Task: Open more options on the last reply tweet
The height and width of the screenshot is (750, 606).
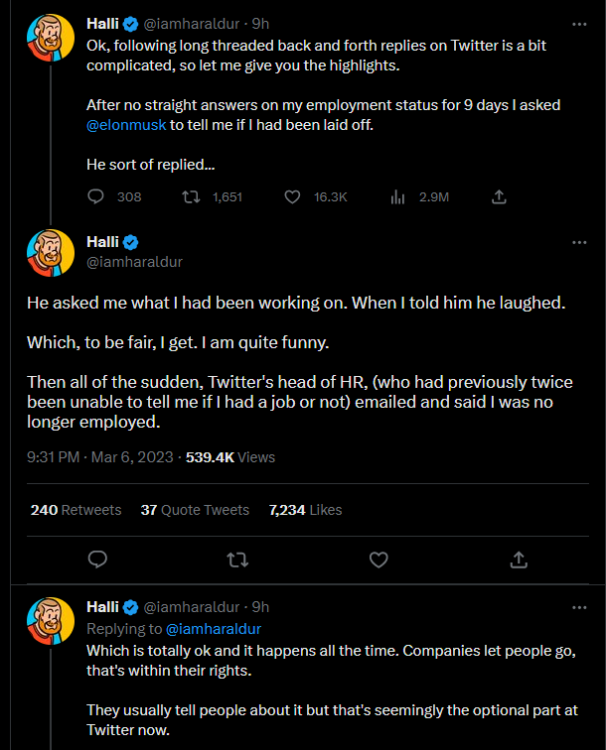Action: click(x=579, y=607)
